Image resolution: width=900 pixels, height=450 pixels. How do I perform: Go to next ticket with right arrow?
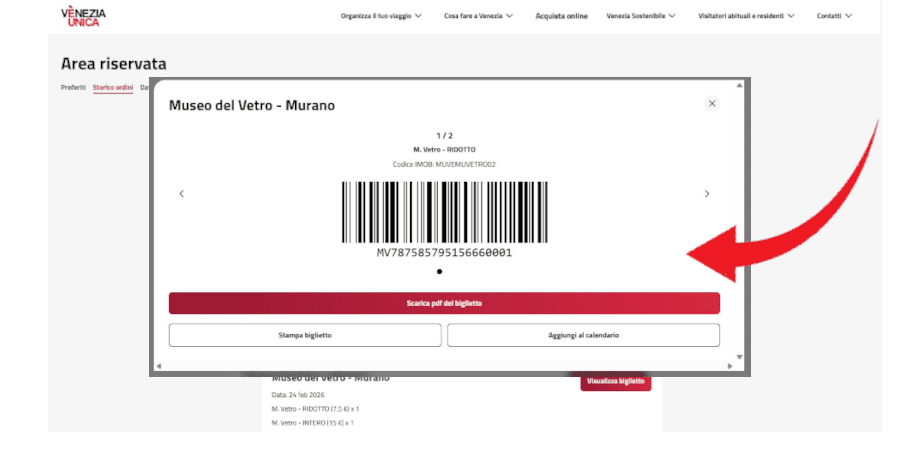tap(707, 194)
